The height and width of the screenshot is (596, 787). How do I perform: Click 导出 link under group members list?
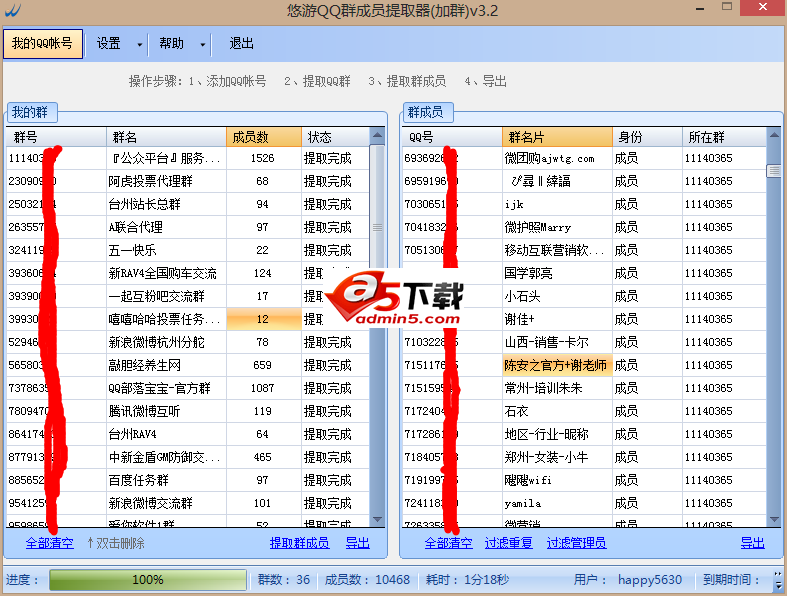752,543
